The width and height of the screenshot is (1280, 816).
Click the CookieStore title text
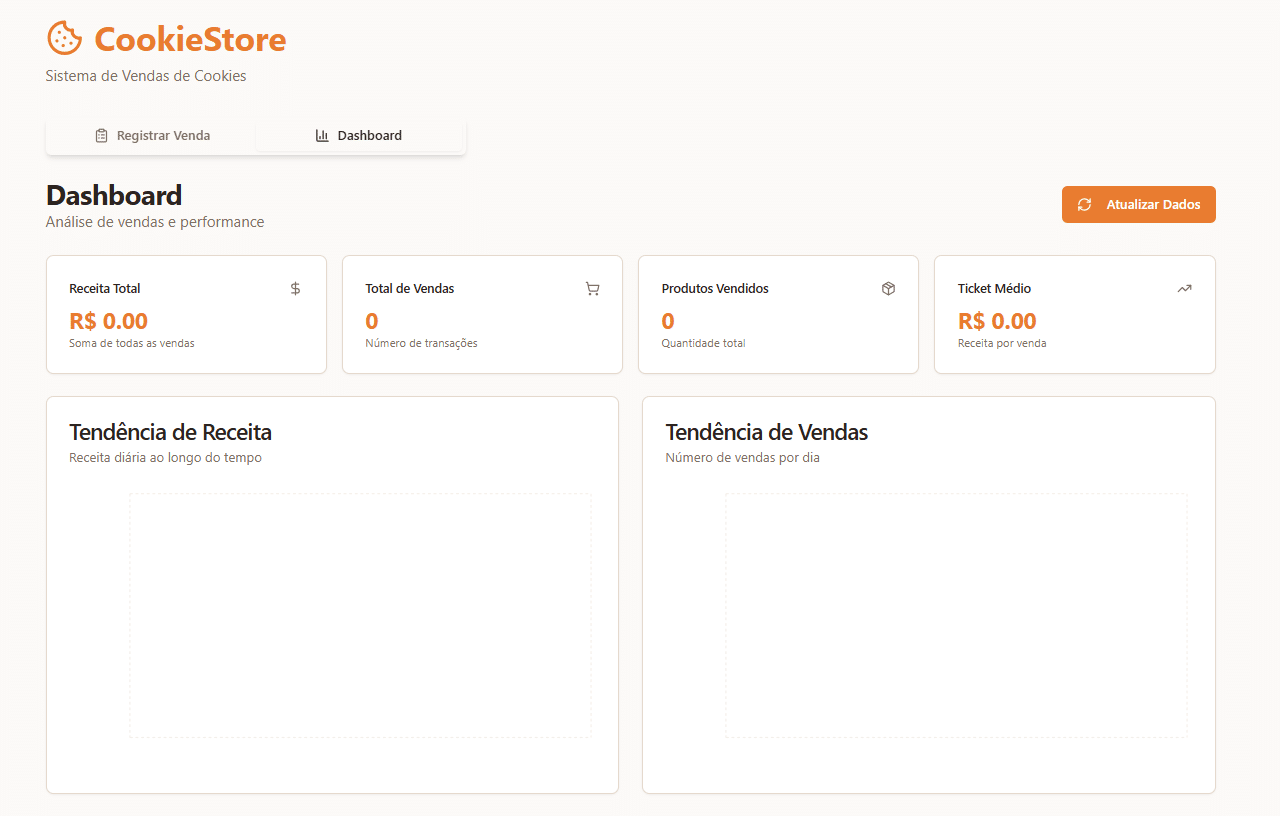[x=190, y=39]
